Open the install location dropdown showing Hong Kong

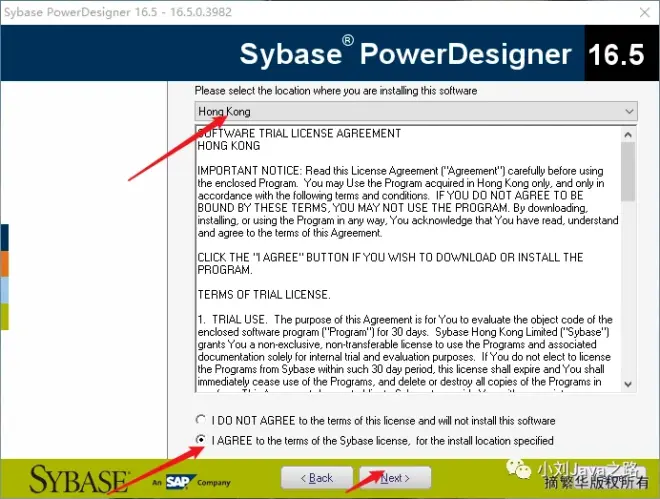pos(416,111)
